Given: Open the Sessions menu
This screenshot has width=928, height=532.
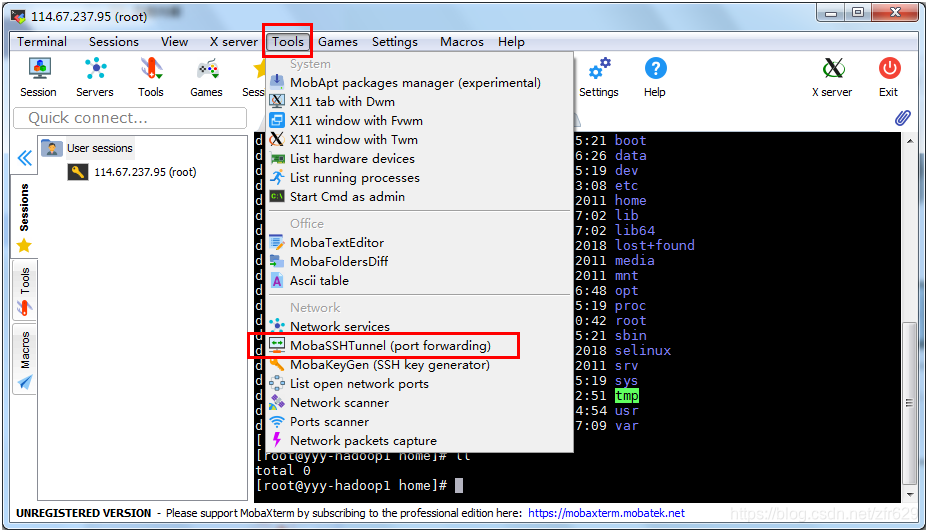Looking at the screenshot, I should click(x=114, y=42).
